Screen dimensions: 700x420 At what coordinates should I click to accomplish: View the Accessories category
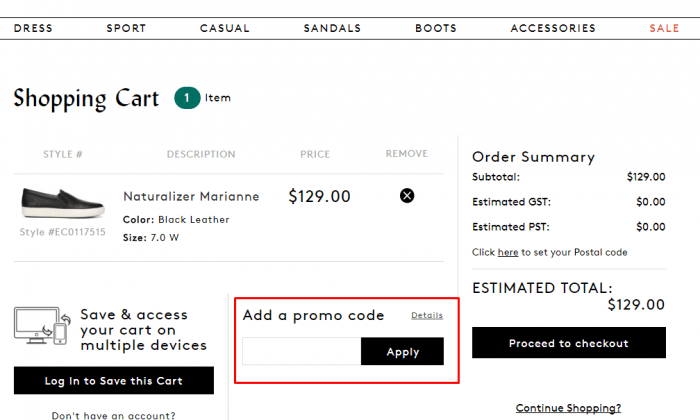coord(553,28)
